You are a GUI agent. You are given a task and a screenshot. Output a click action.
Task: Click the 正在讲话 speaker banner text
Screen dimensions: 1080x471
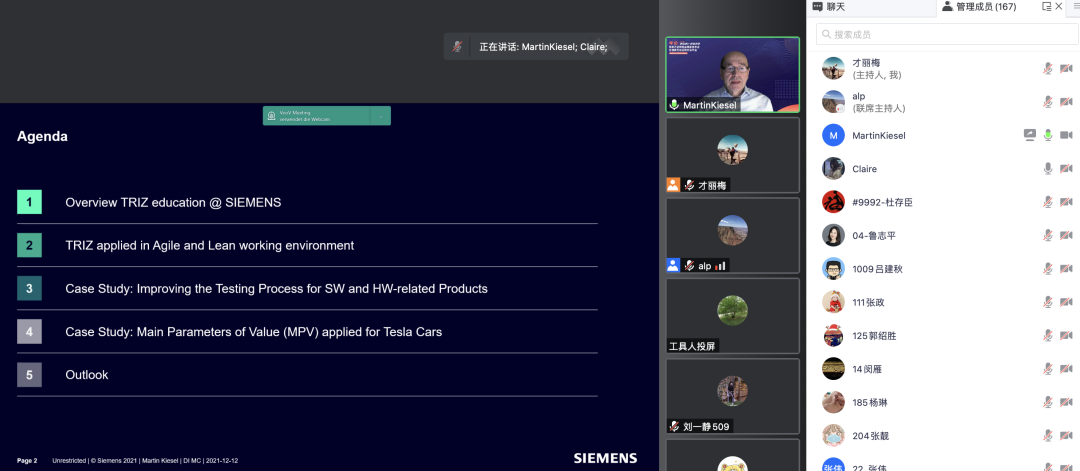tap(543, 47)
